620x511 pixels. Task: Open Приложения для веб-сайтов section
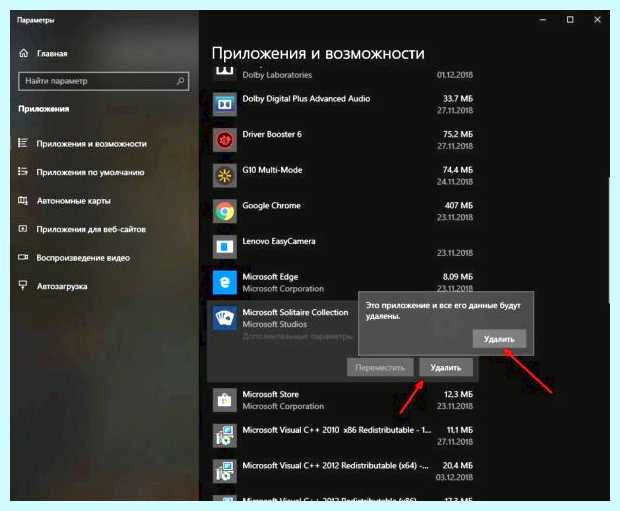(91, 229)
